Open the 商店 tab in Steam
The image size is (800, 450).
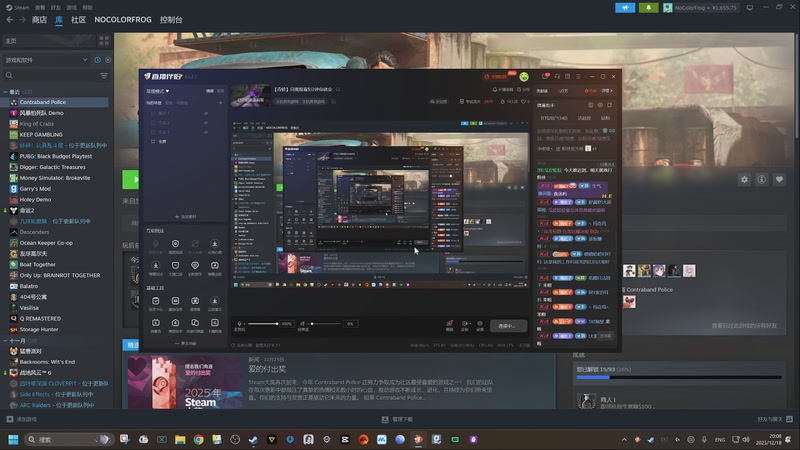click(39, 19)
